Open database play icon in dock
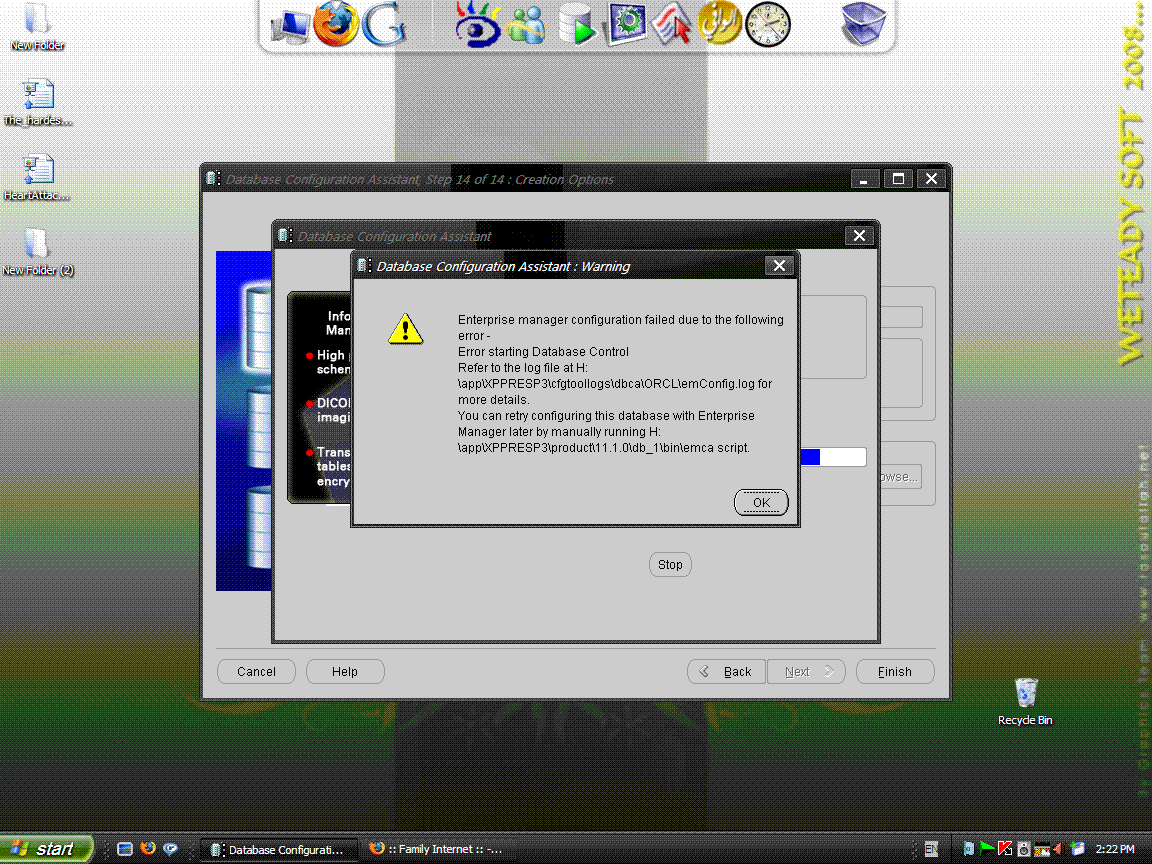1152x864 pixels. [x=577, y=24]
